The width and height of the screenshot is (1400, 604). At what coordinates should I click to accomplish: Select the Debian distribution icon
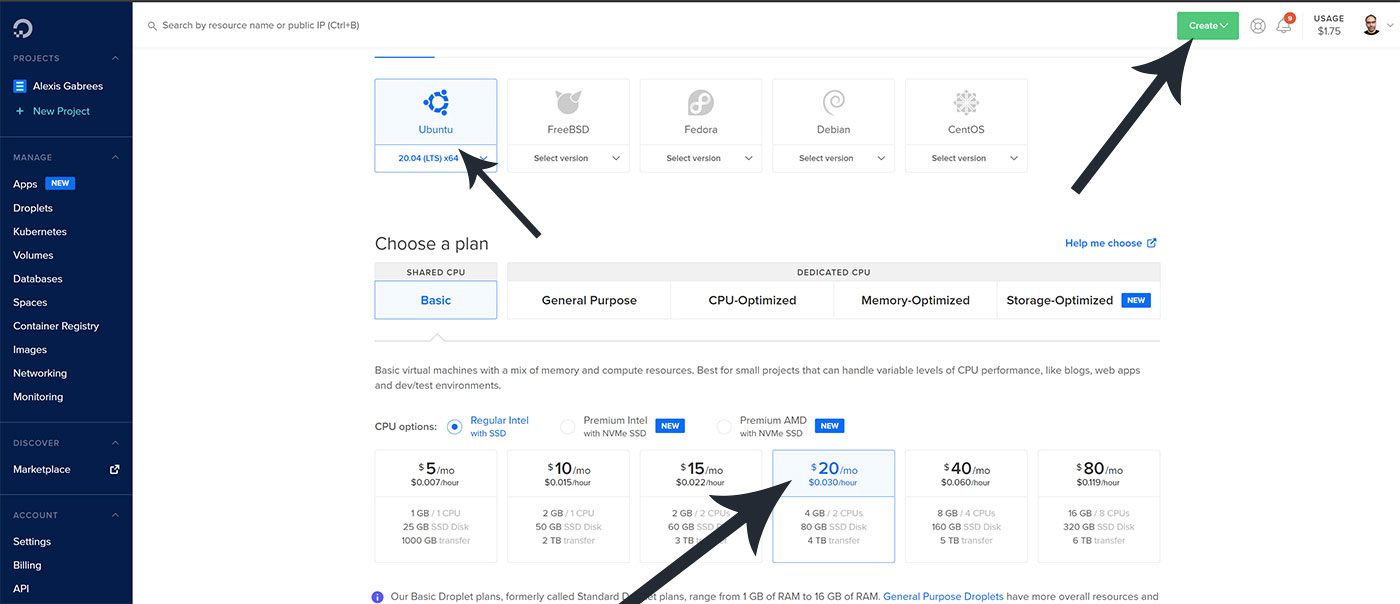833,102
